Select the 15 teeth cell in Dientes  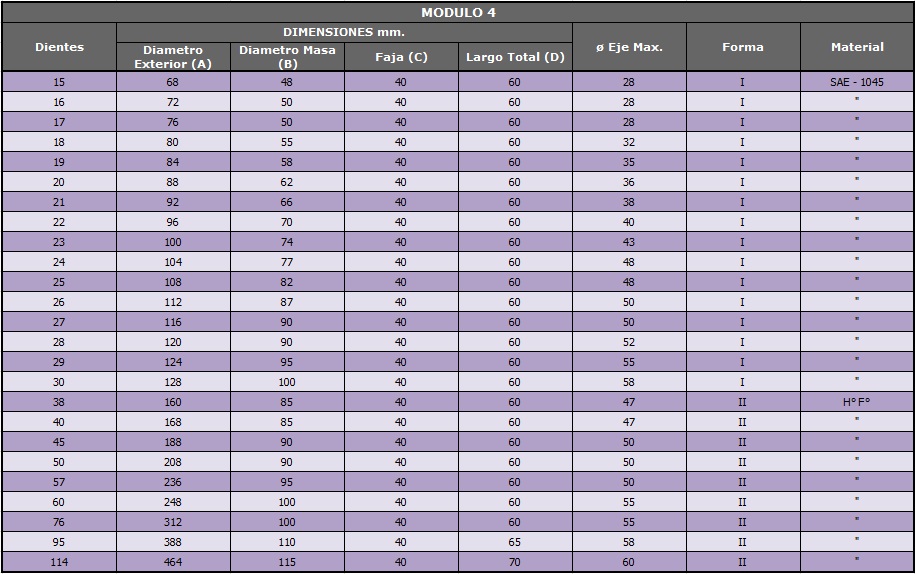pos(59,82)
